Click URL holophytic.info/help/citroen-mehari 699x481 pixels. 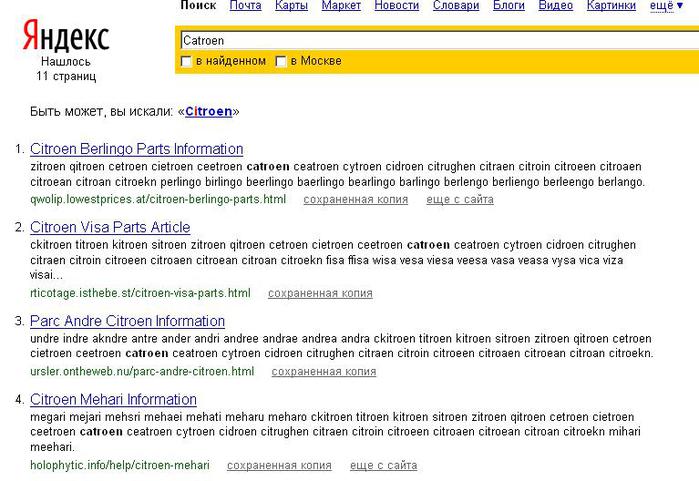tap(120, 465)
